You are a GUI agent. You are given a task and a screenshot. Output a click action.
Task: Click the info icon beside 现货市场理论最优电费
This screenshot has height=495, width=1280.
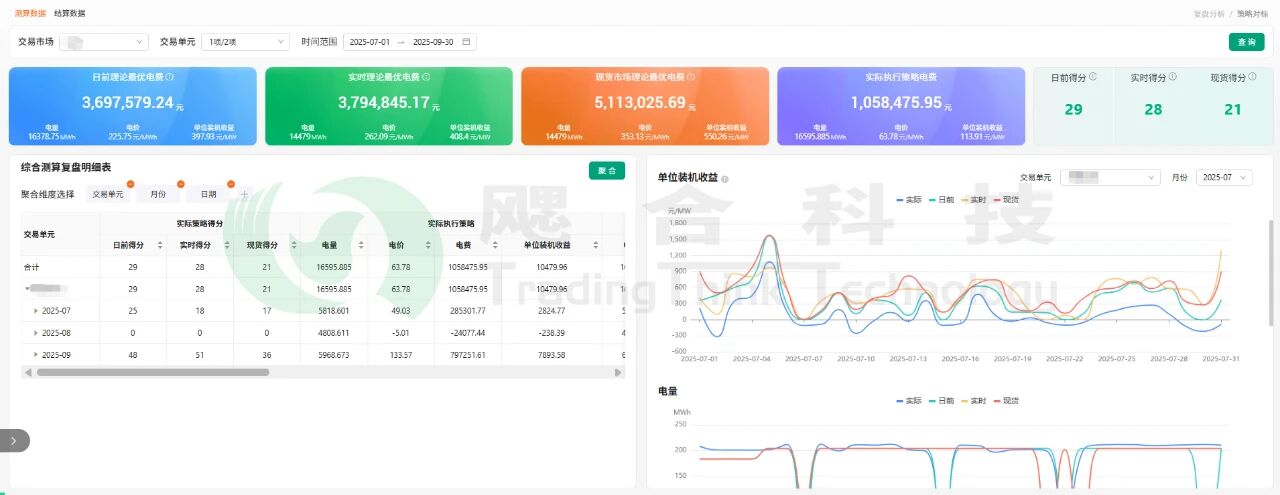click(x=691, y=77)
